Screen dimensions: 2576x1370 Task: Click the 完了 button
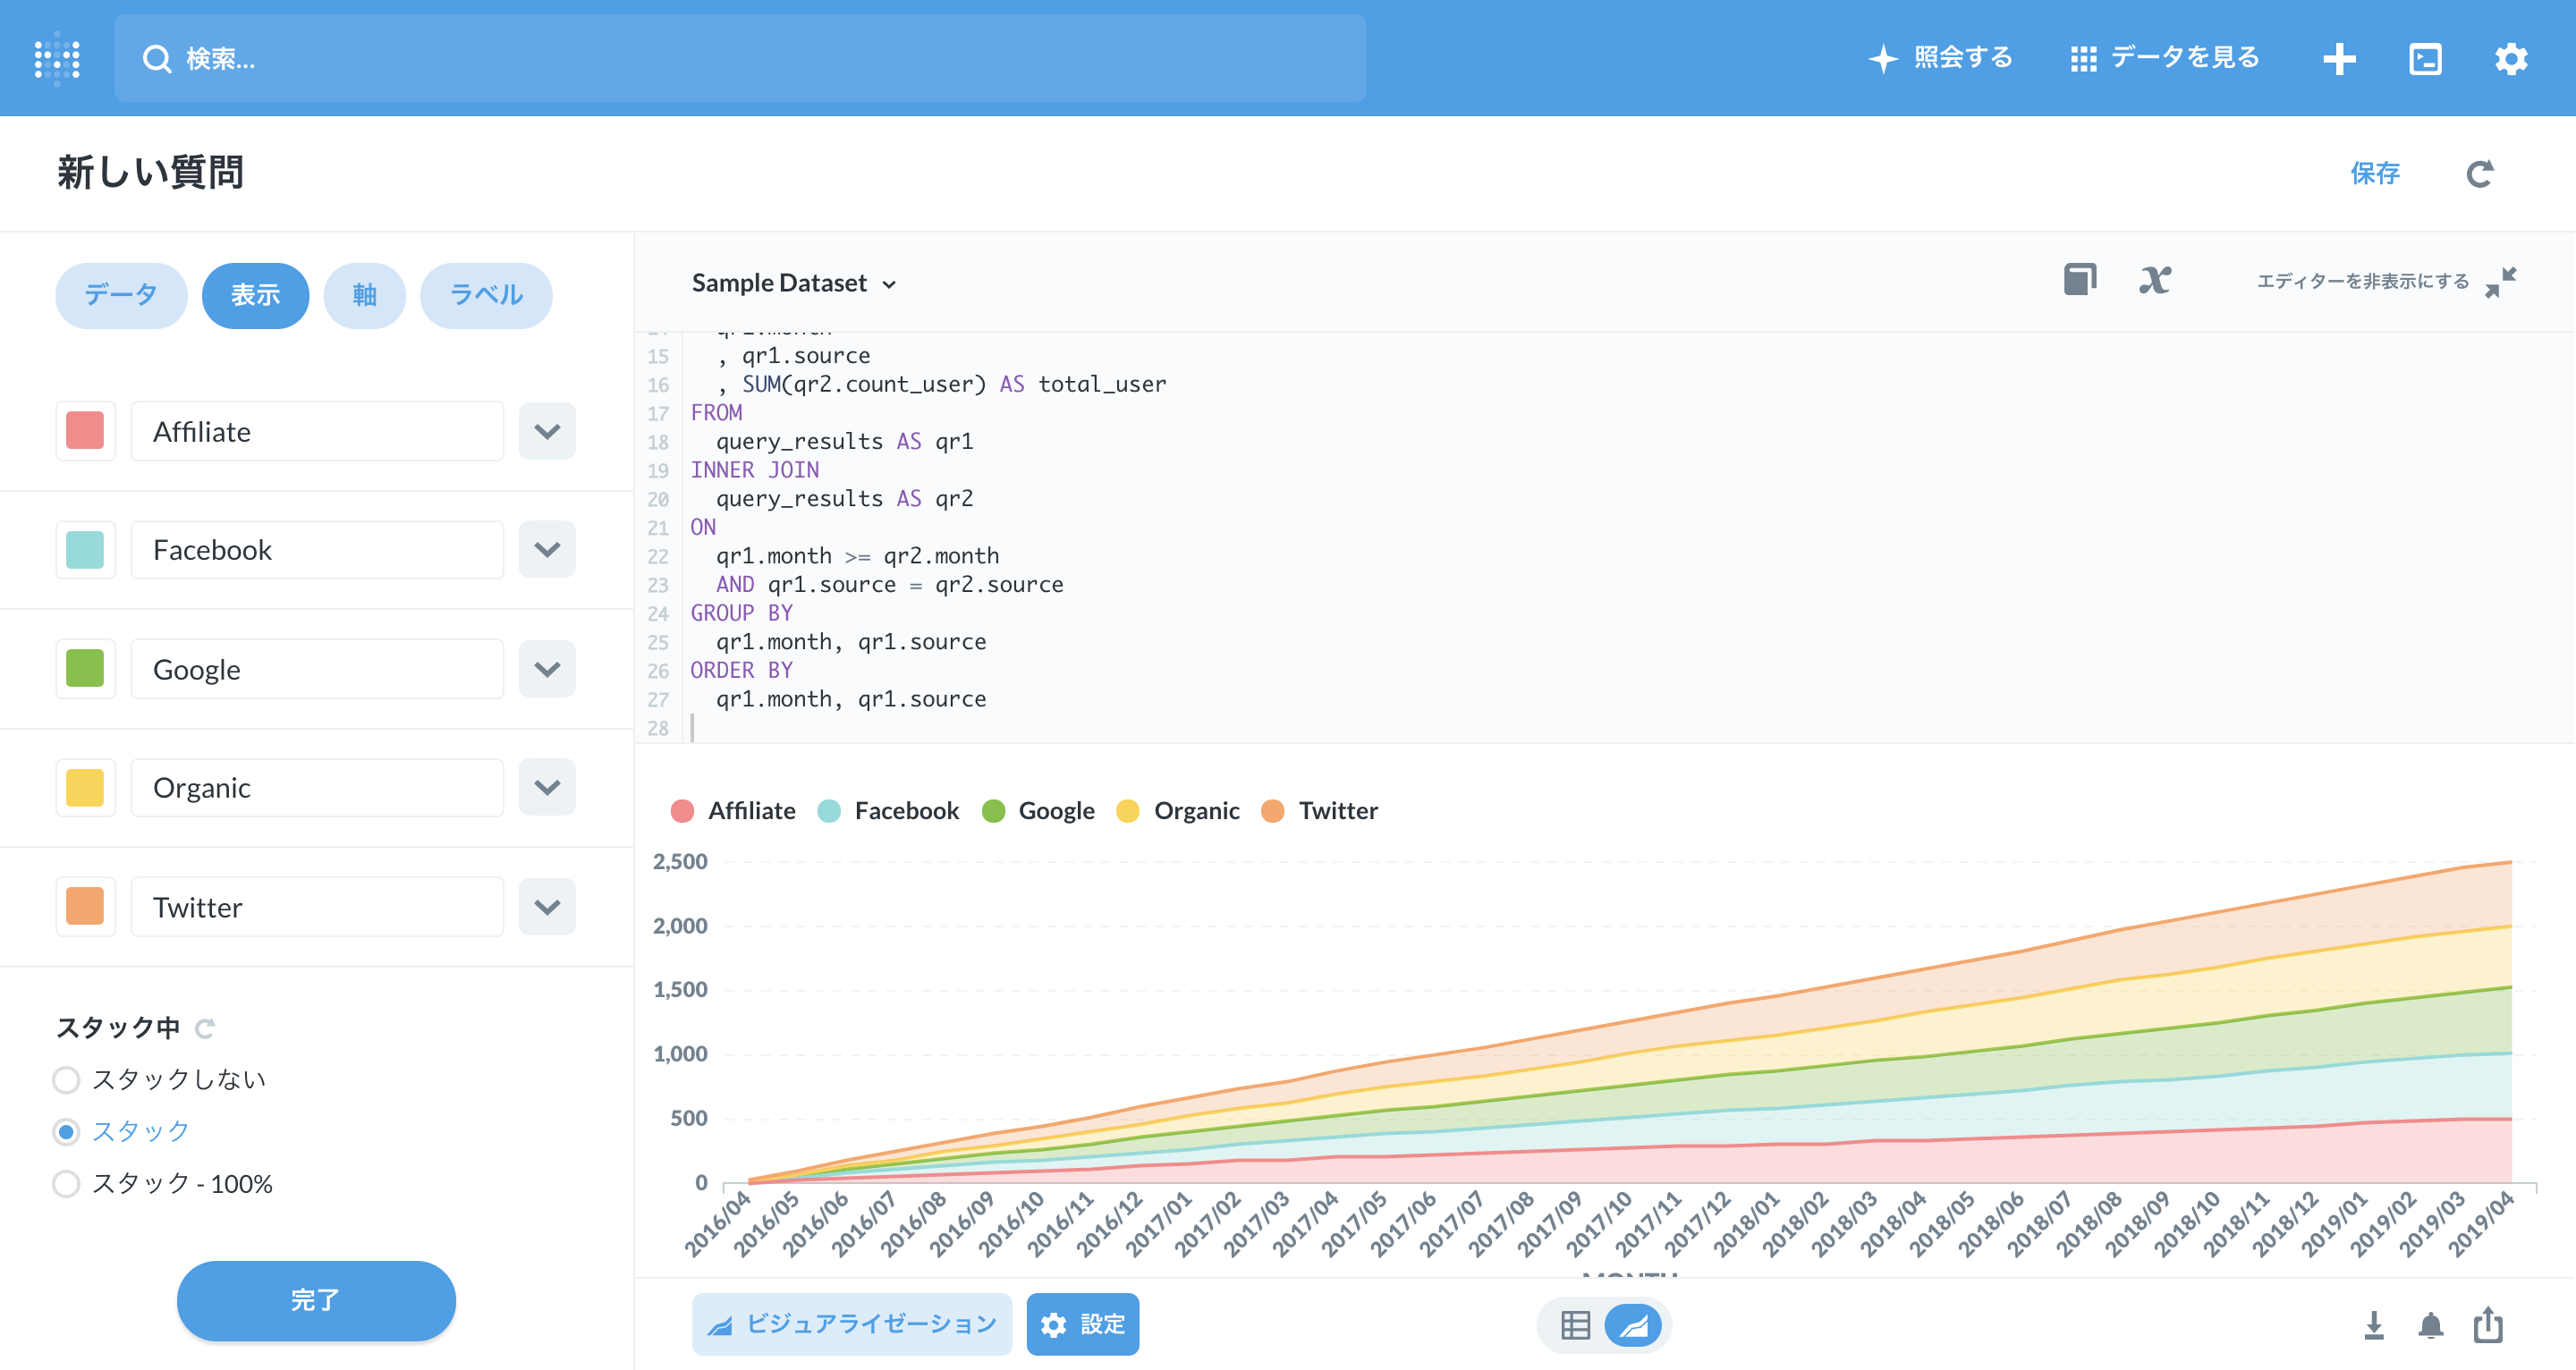(x=316, y=1300)
